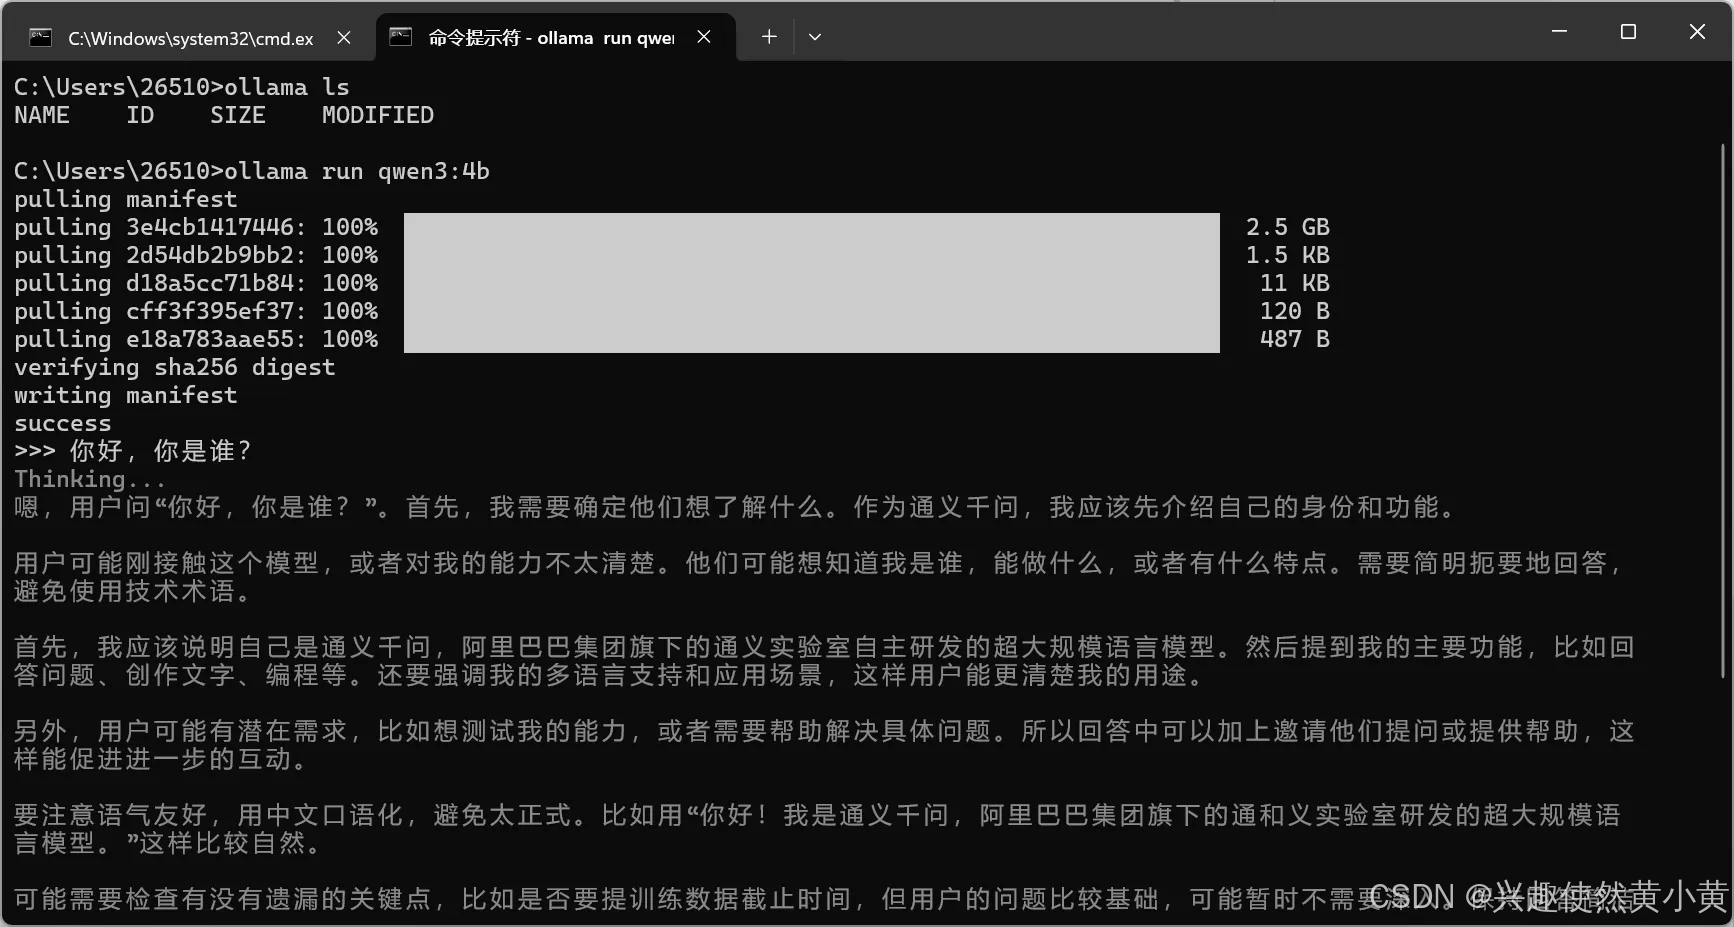The width and height of the screenshot is (1734, 927).
Task: Click the download progress bar block
Action: [x=812, y=283]
